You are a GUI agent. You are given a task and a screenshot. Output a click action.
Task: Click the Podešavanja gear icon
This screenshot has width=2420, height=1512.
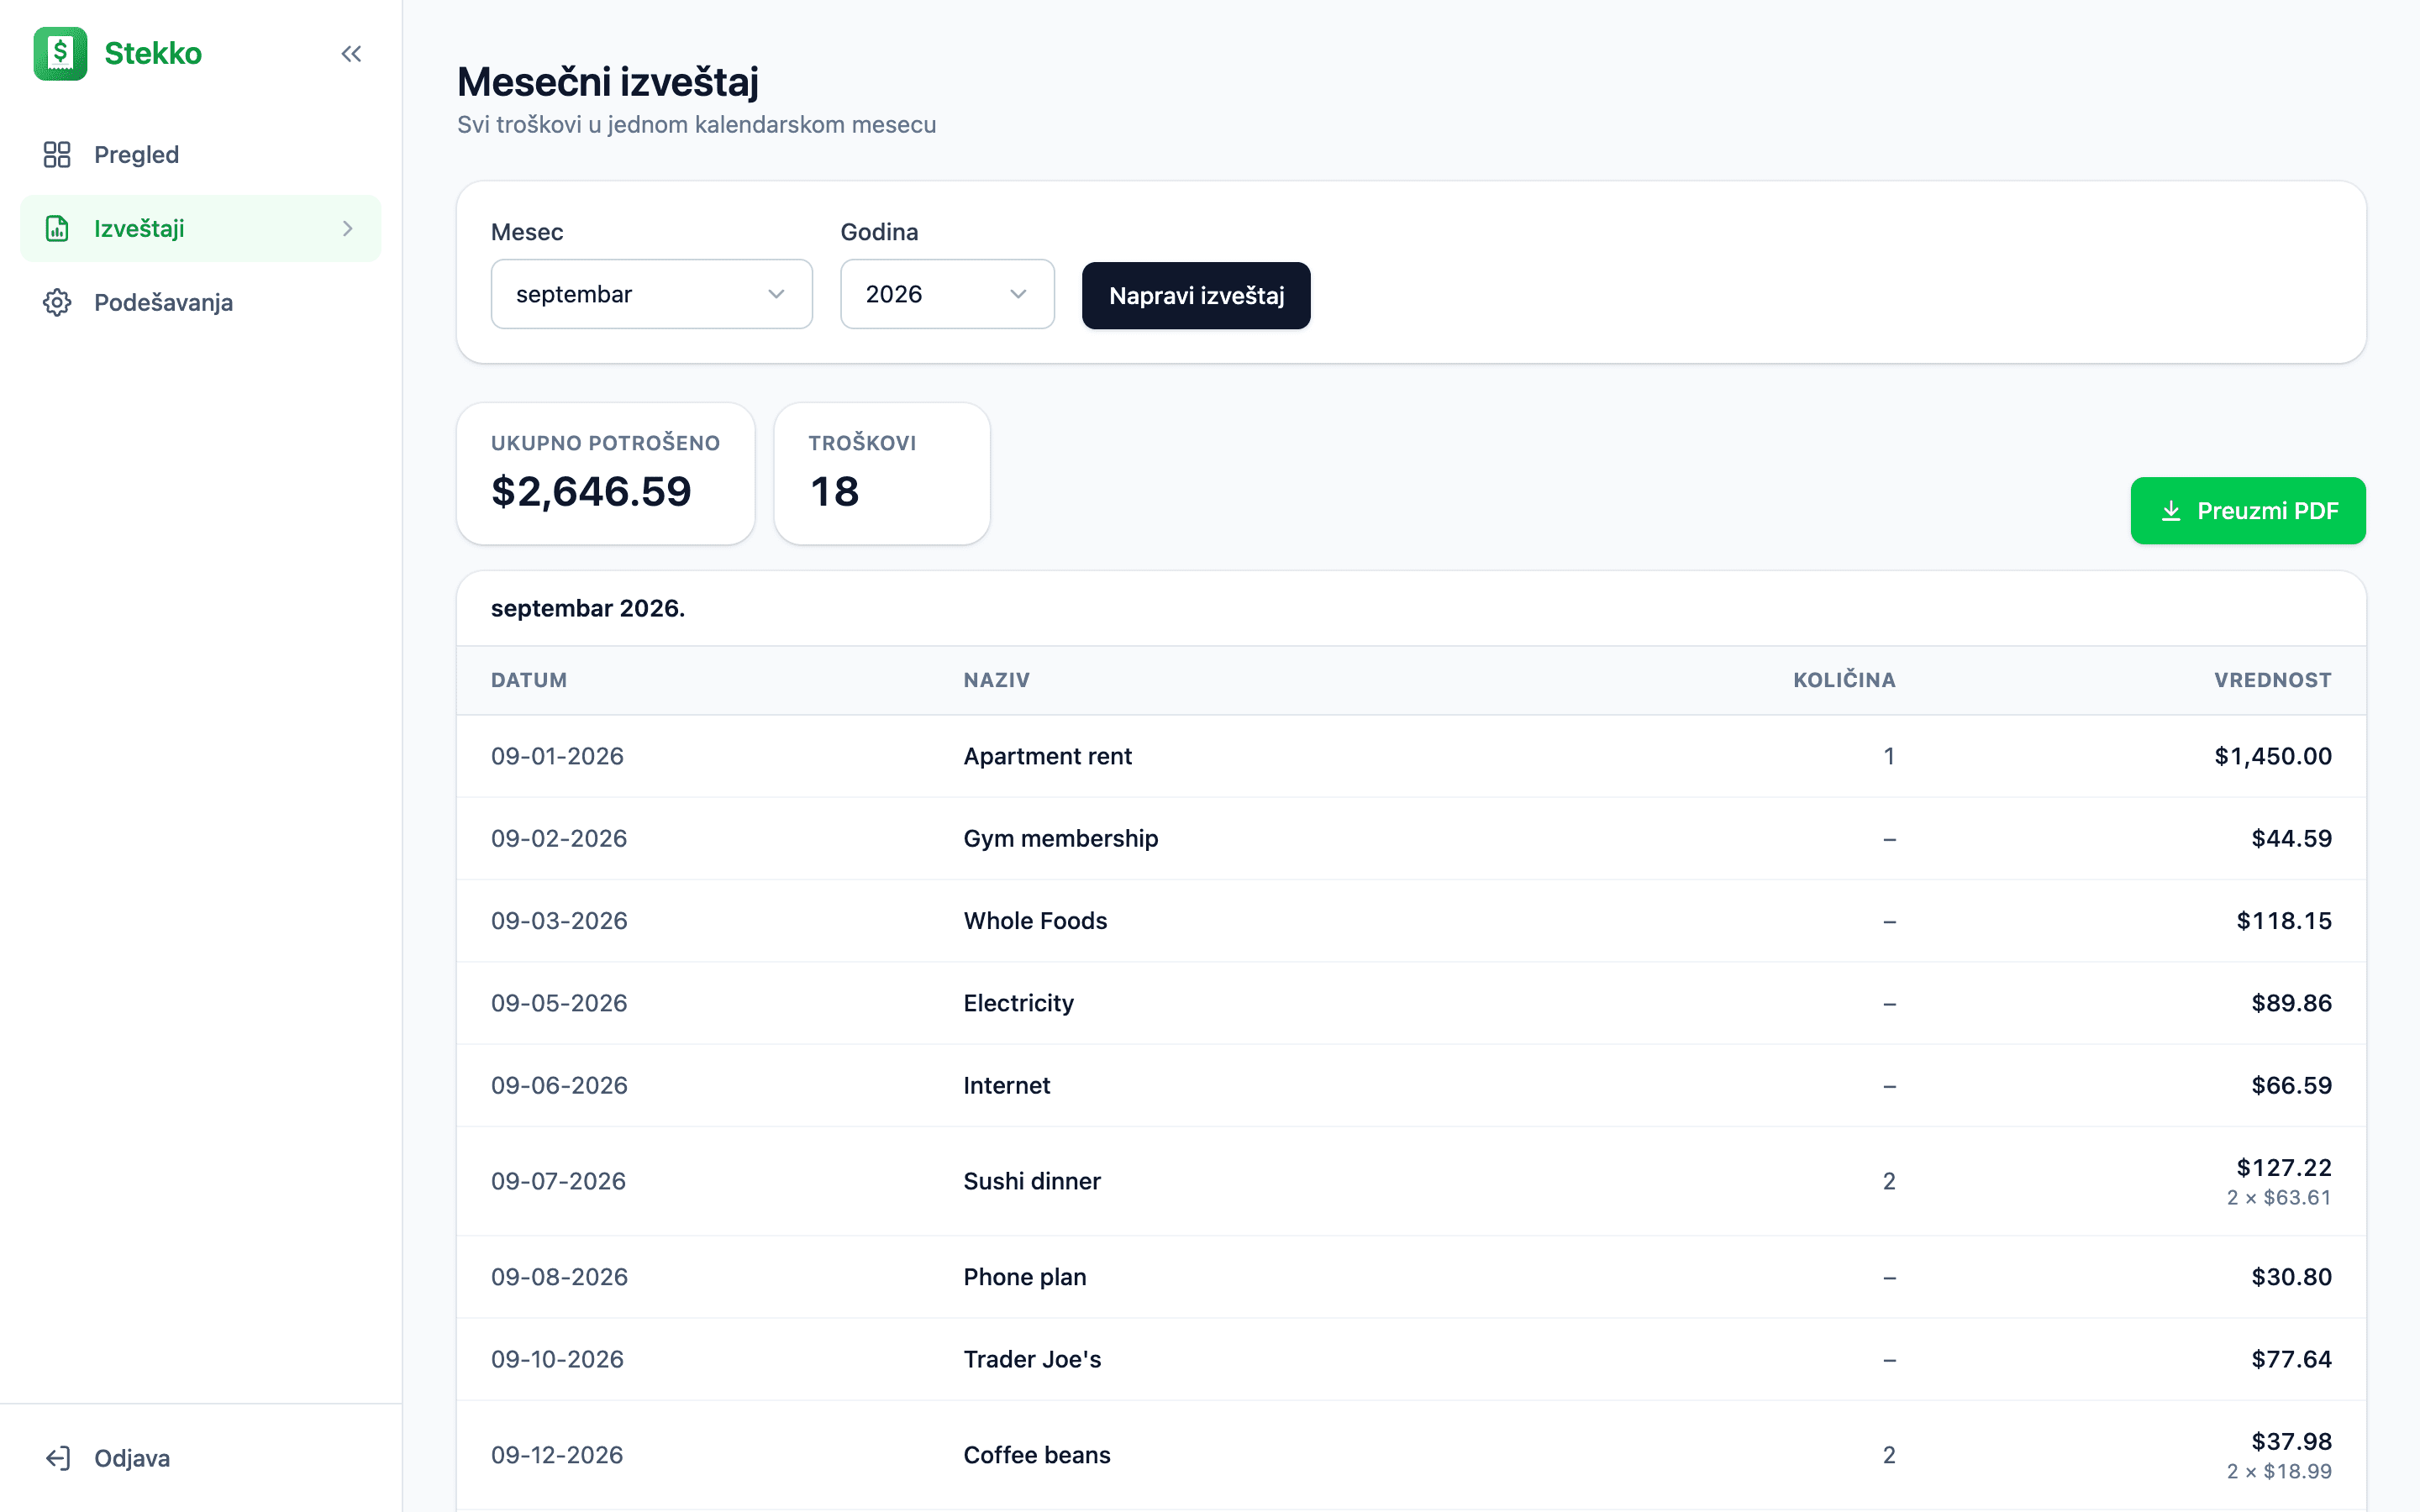[x=57, y=302]
